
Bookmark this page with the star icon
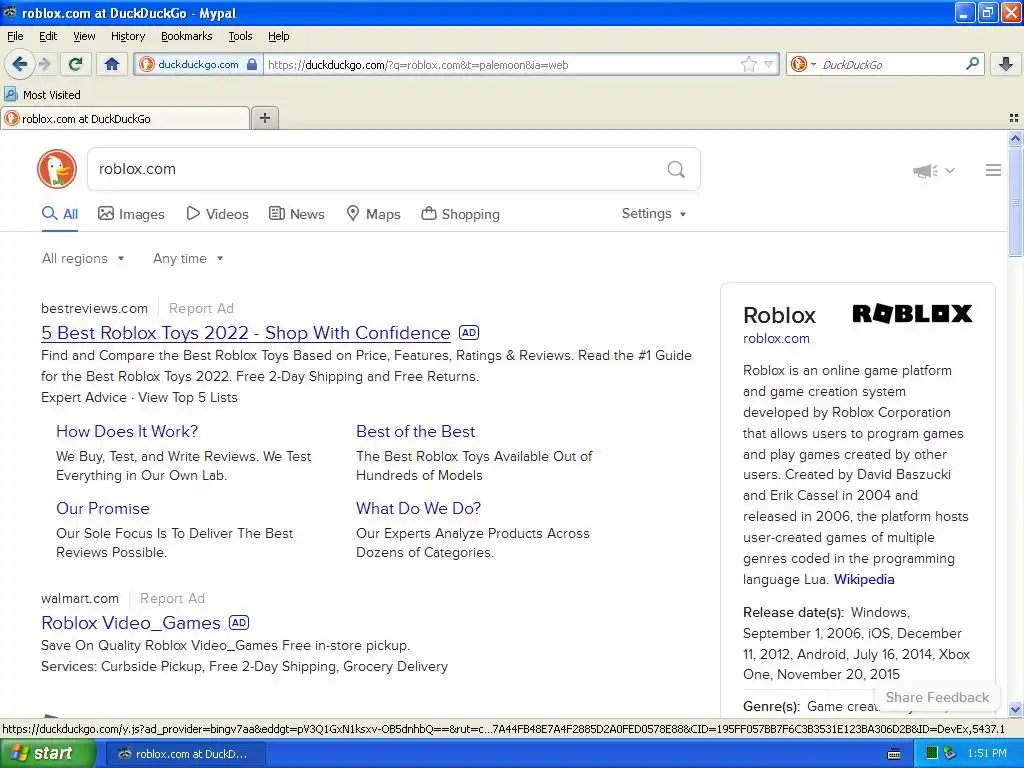[748, 65]
